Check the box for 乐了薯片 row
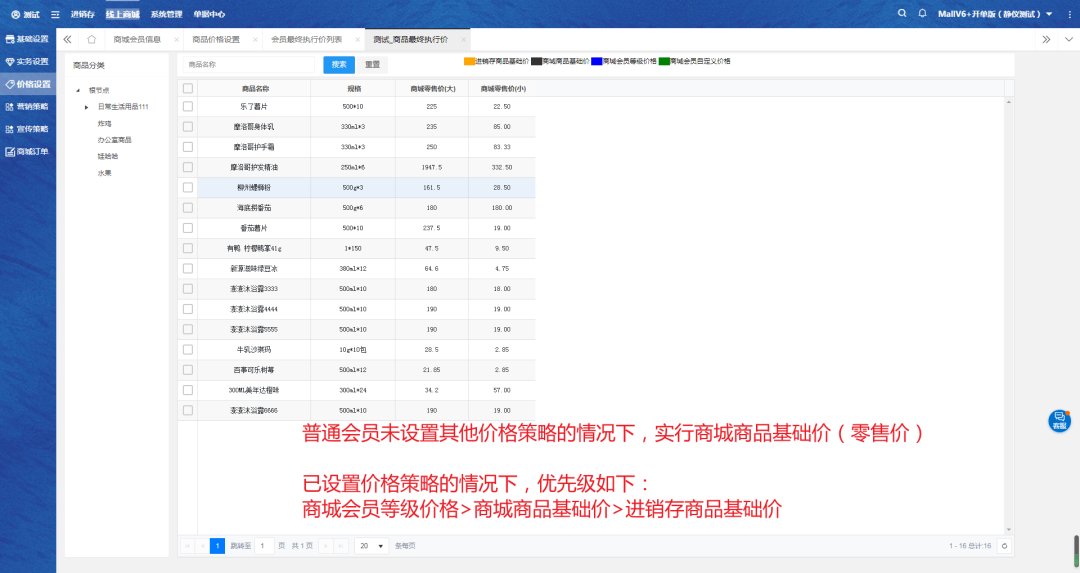 (x=187, y=106)
